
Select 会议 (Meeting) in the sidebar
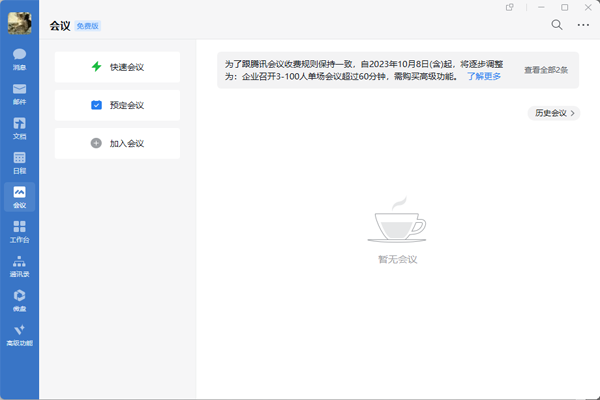pyautogui.click(x=19, y=197)
